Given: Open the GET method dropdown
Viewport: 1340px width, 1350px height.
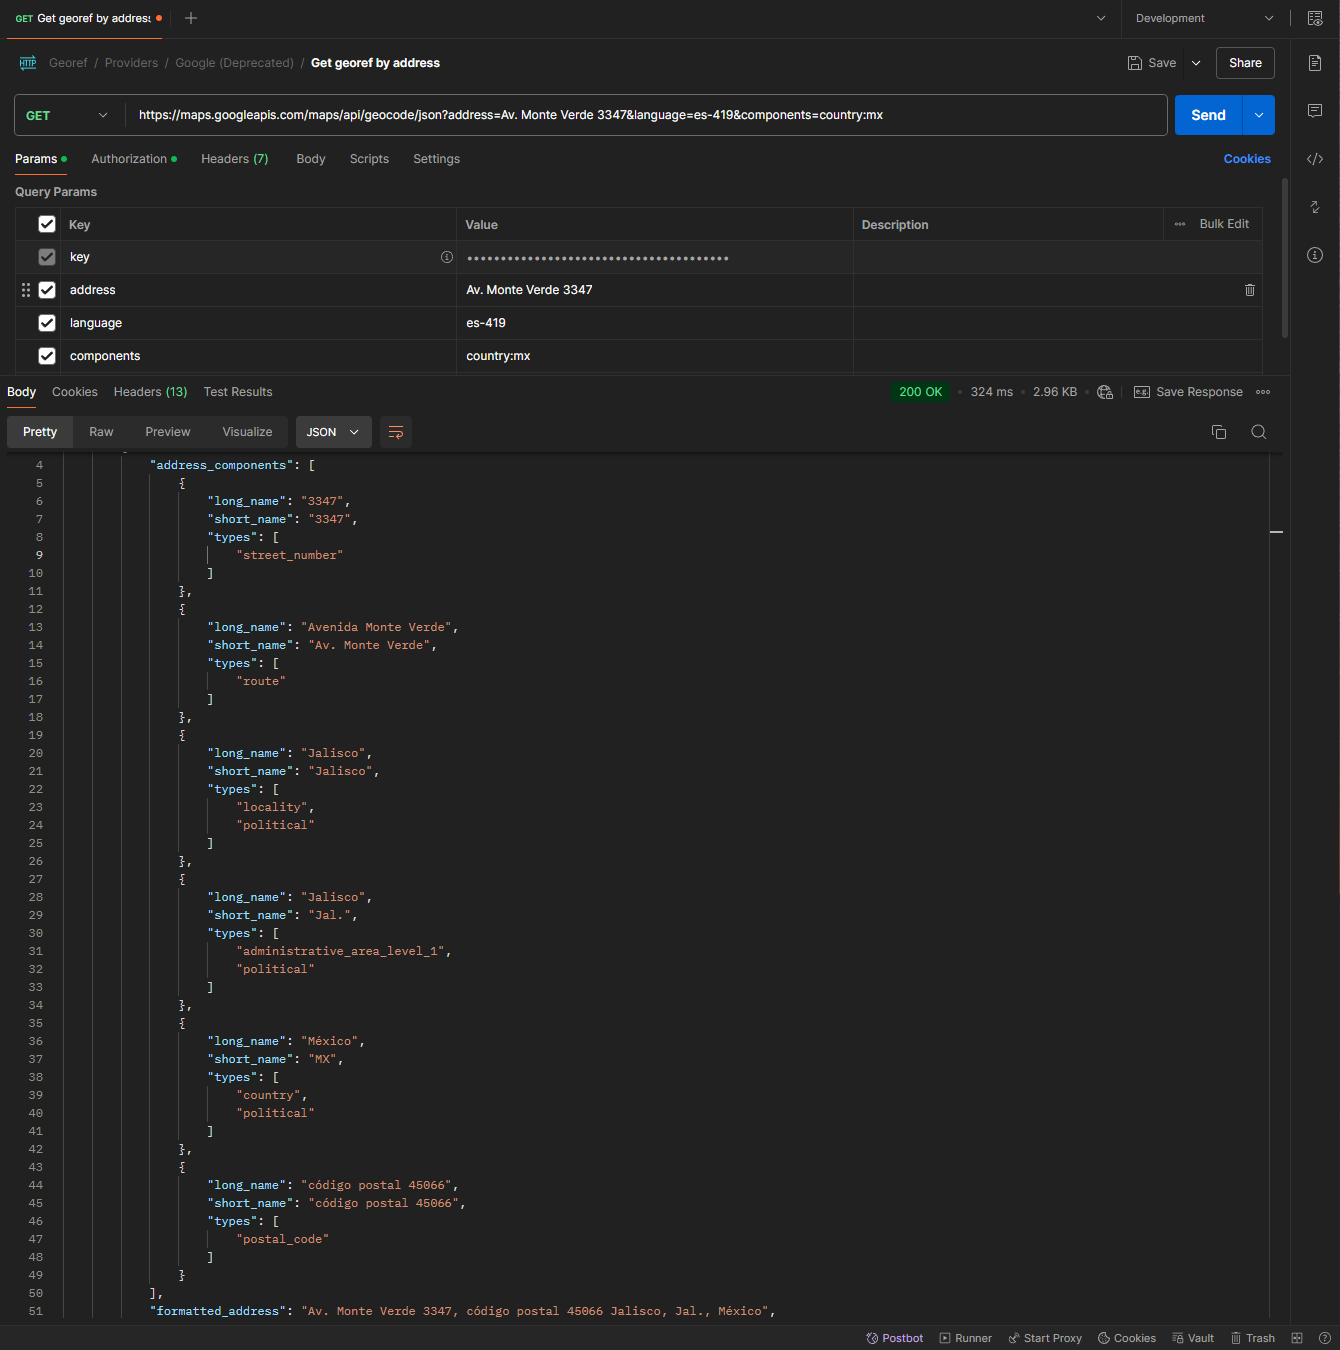Looking at the screenshot, I should pos(67,115).
